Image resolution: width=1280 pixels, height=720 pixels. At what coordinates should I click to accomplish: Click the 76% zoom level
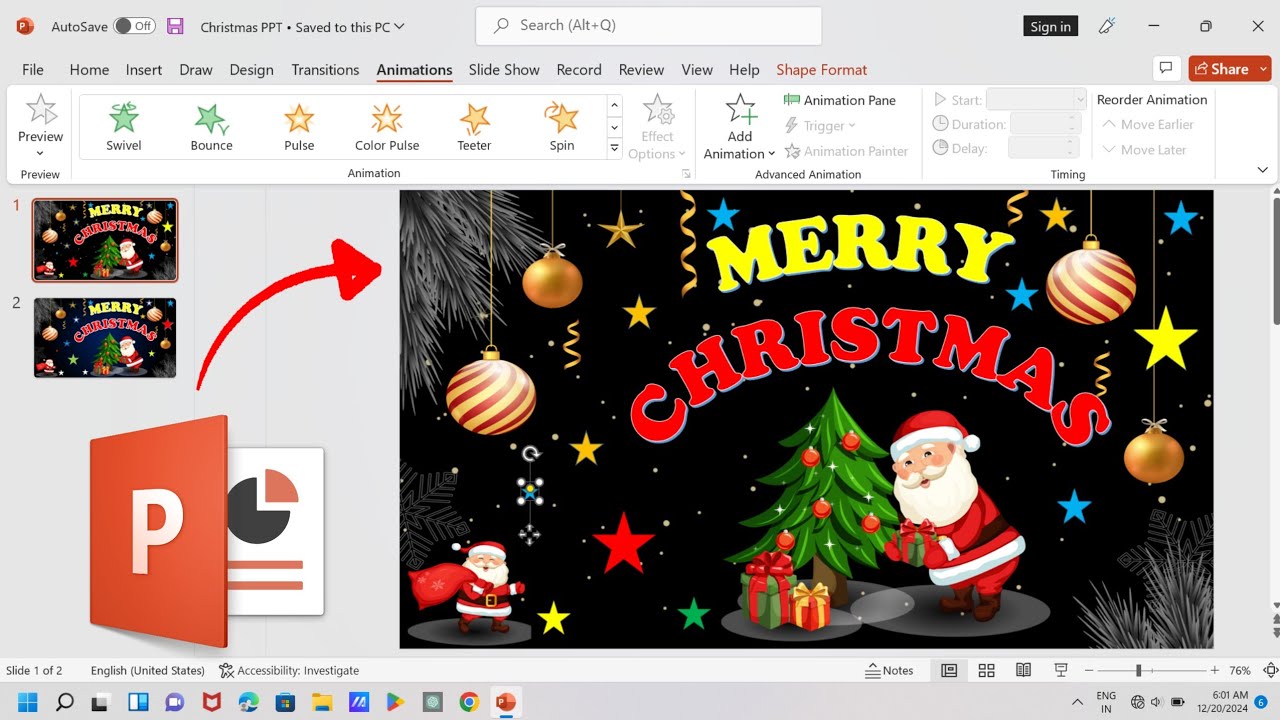pyautogui.click(x=1240, y=670)
